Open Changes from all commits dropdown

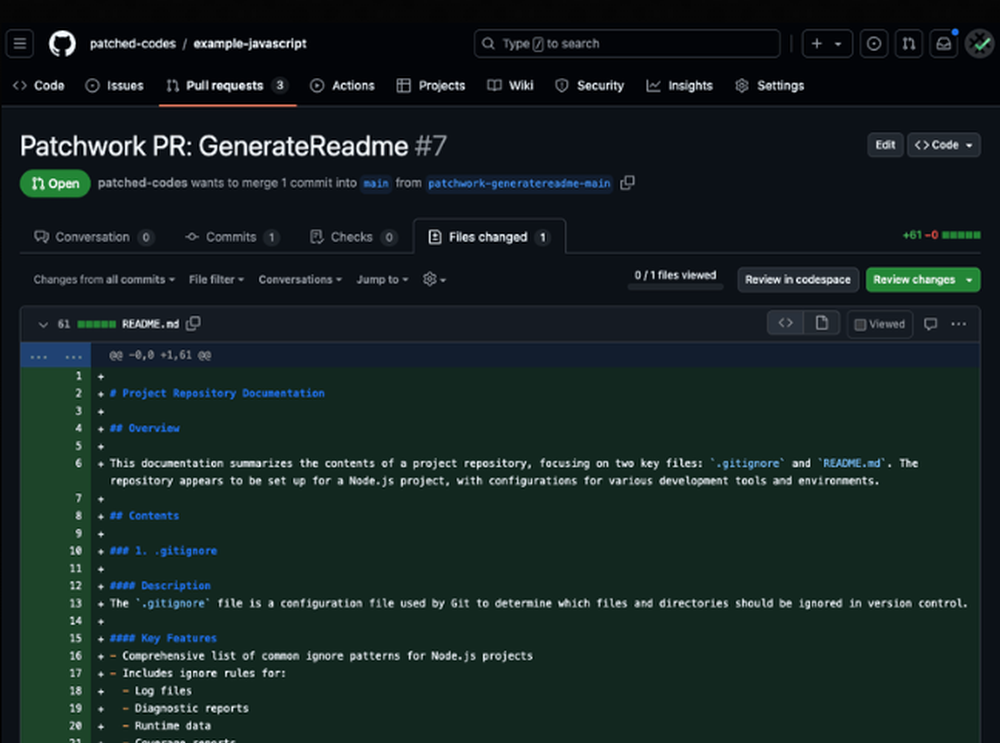click(x=104, y=279)
